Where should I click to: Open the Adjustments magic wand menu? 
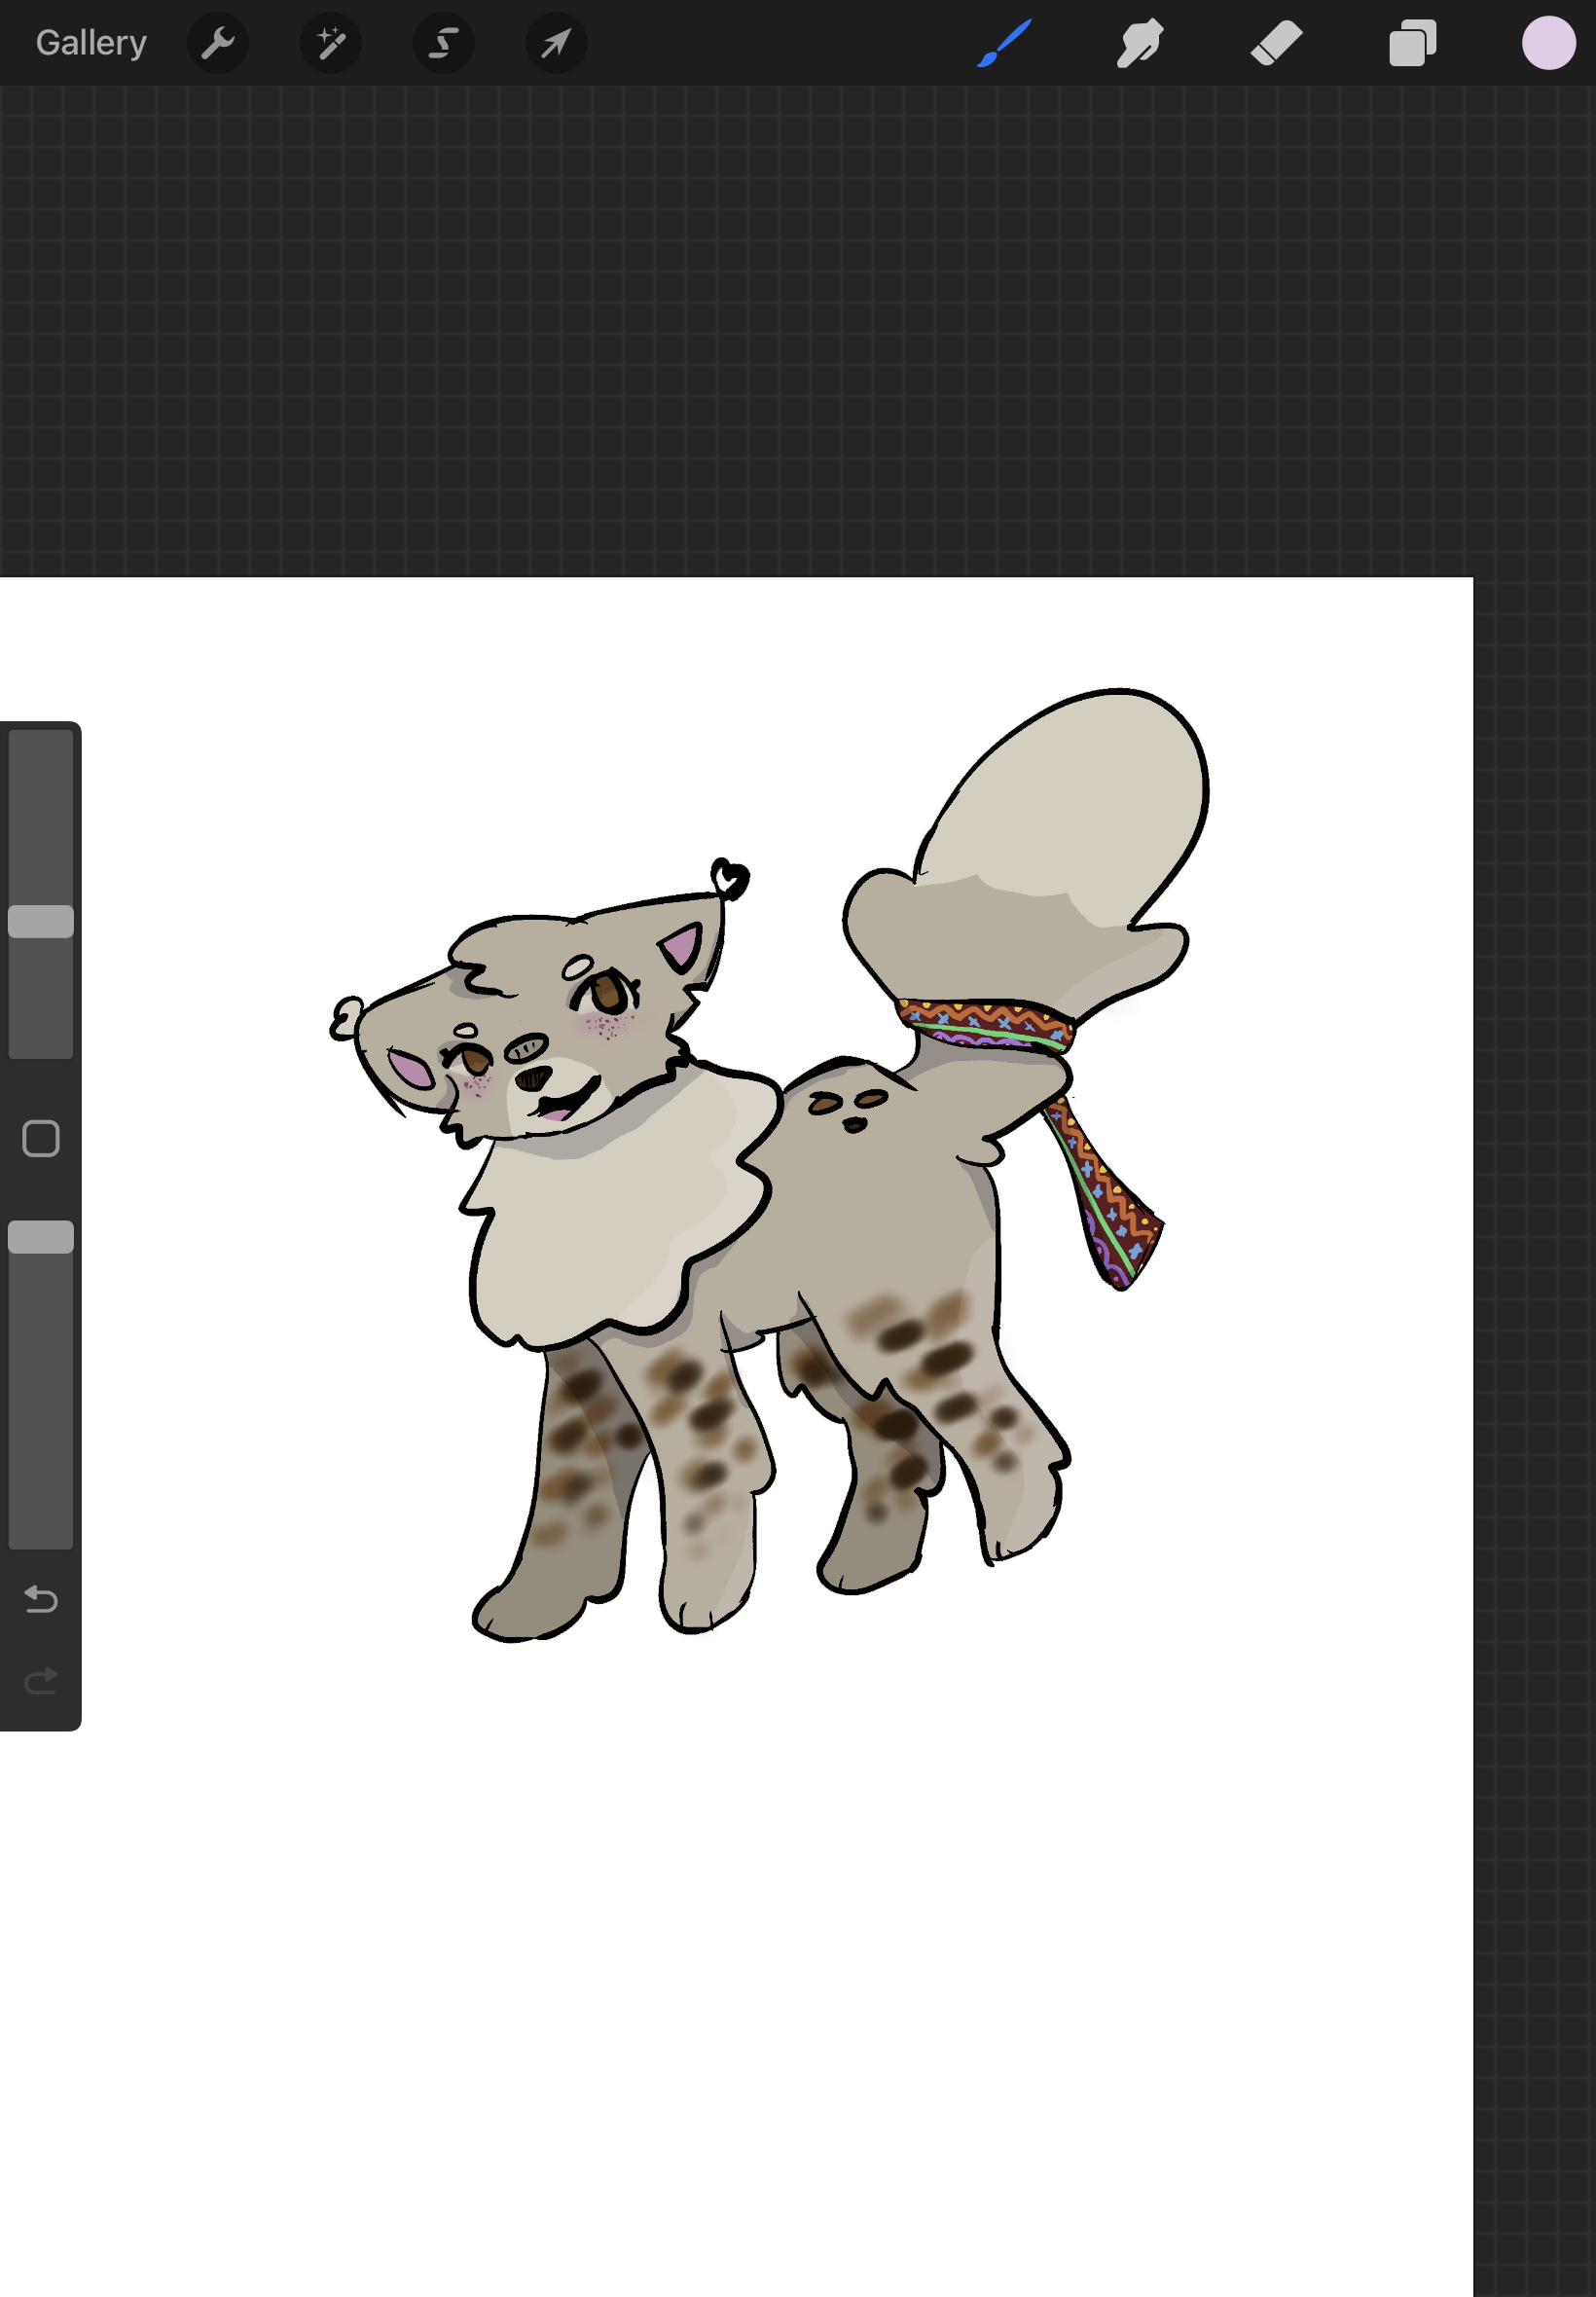coord(331,43)
